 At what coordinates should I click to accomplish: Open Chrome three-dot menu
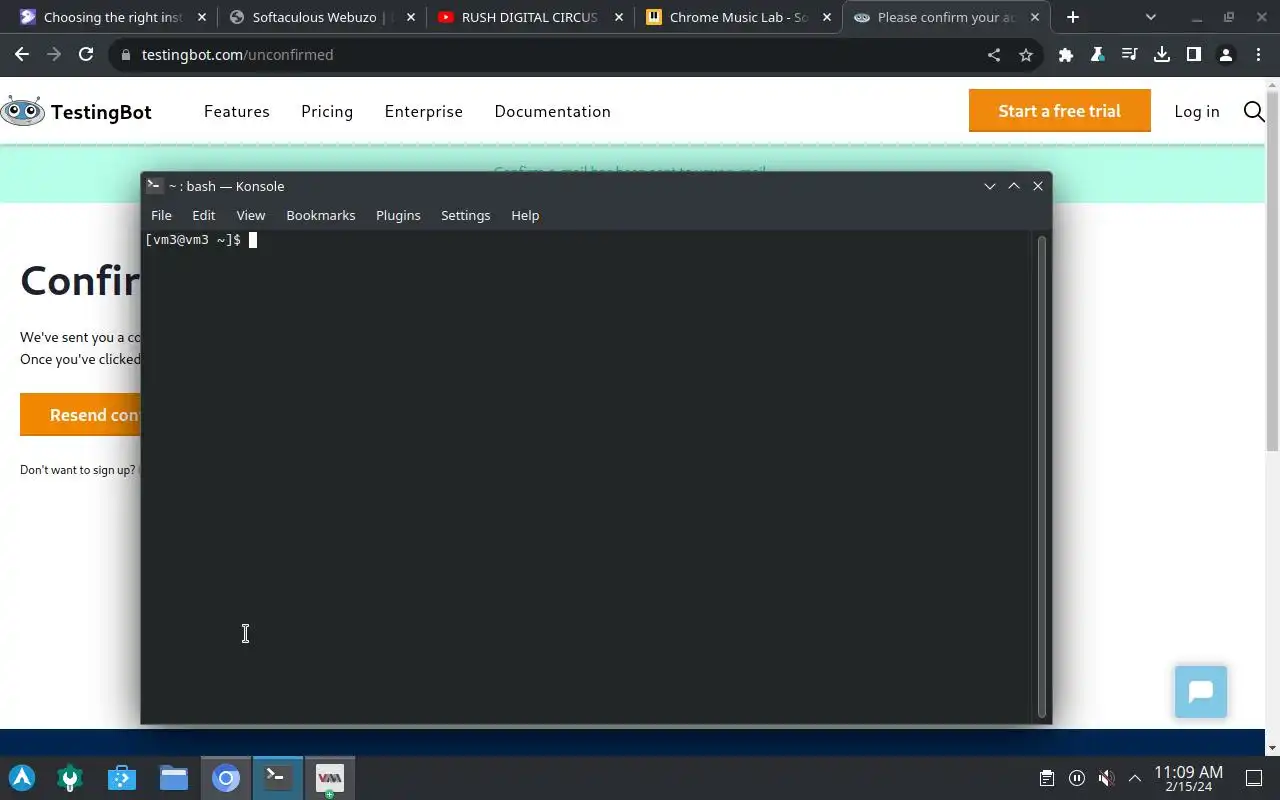pos(1258,55)
